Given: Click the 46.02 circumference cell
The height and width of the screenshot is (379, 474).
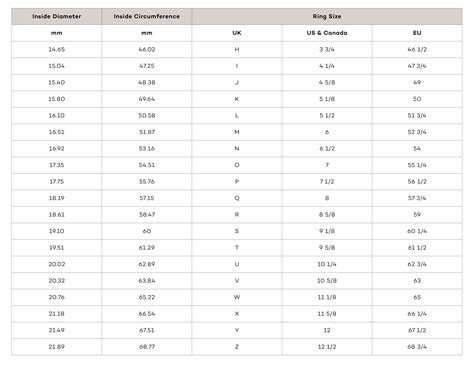Looking at the screenshot, I should pyautogui.click(x=147, y=50).
